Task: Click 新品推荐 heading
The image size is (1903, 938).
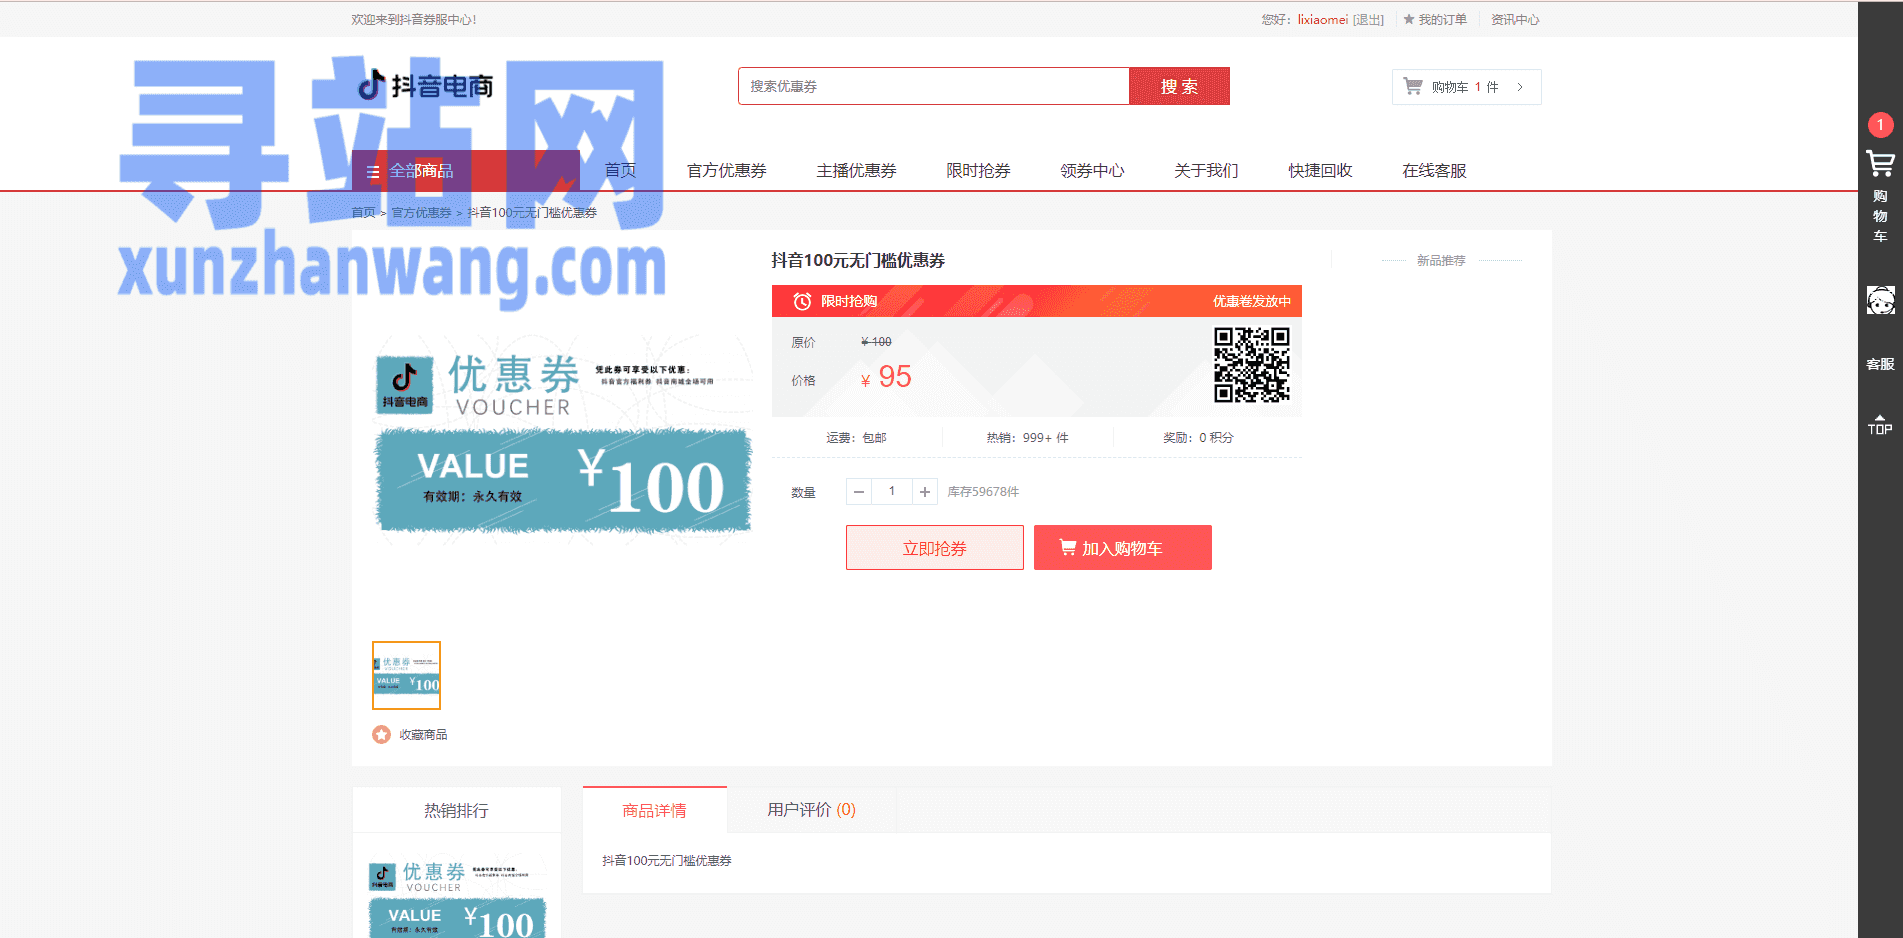Action: (1441, 260)
